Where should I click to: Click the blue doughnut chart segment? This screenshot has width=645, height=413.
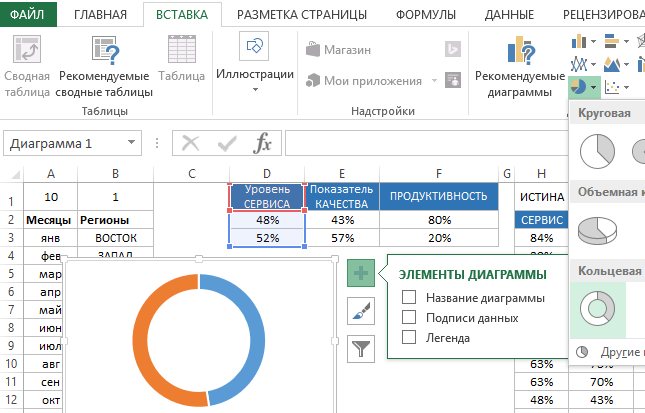coord(257,341)
